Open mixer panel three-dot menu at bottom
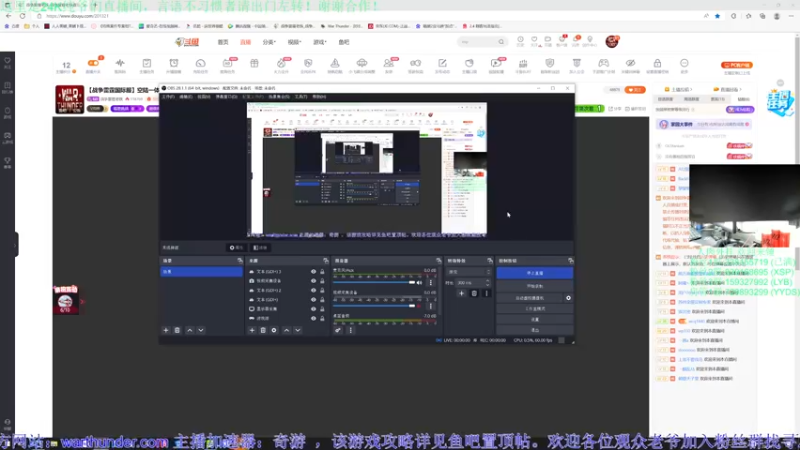The width and height of the screenshot is (800, 450). 351,330
